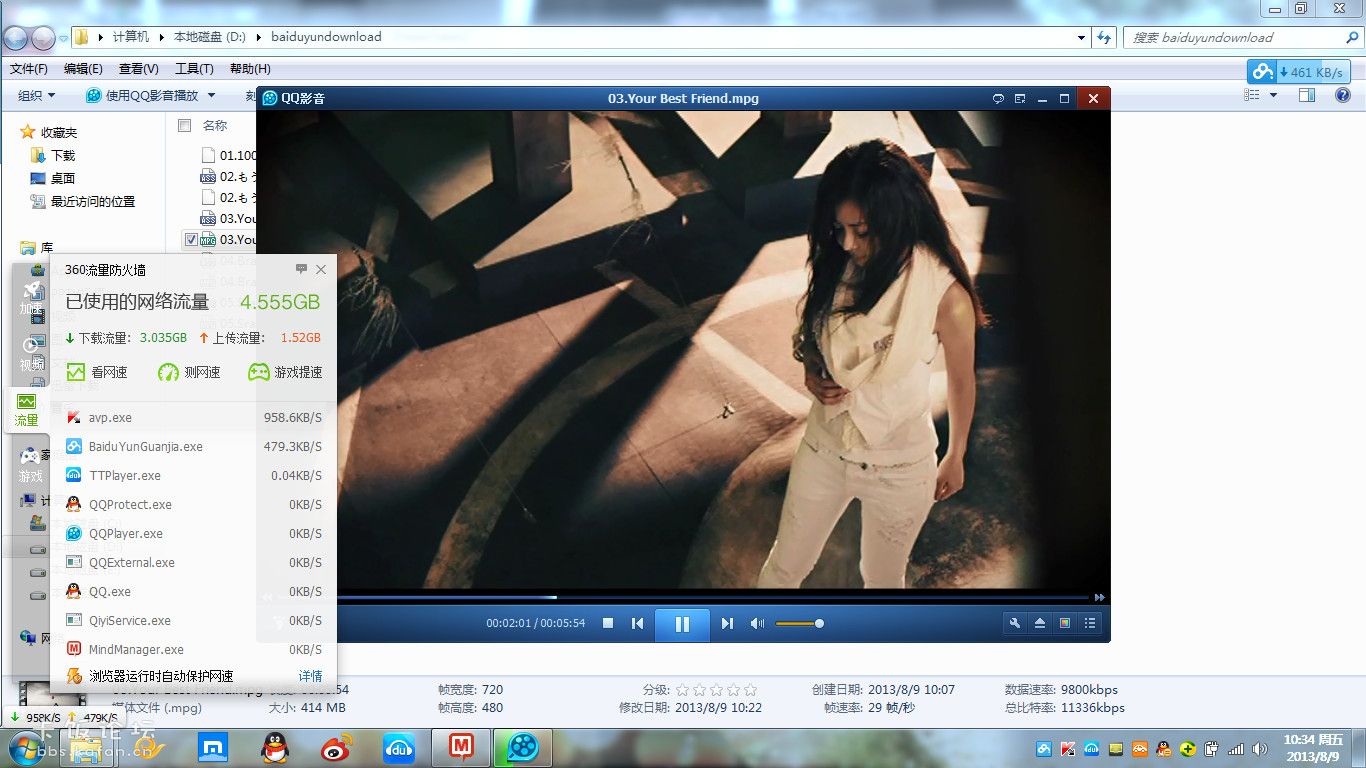Image resolution: width=1366 pixels, height=768 pixels.
Task: Refresh the Explorer folder view
Action: tap(1104, 37)
